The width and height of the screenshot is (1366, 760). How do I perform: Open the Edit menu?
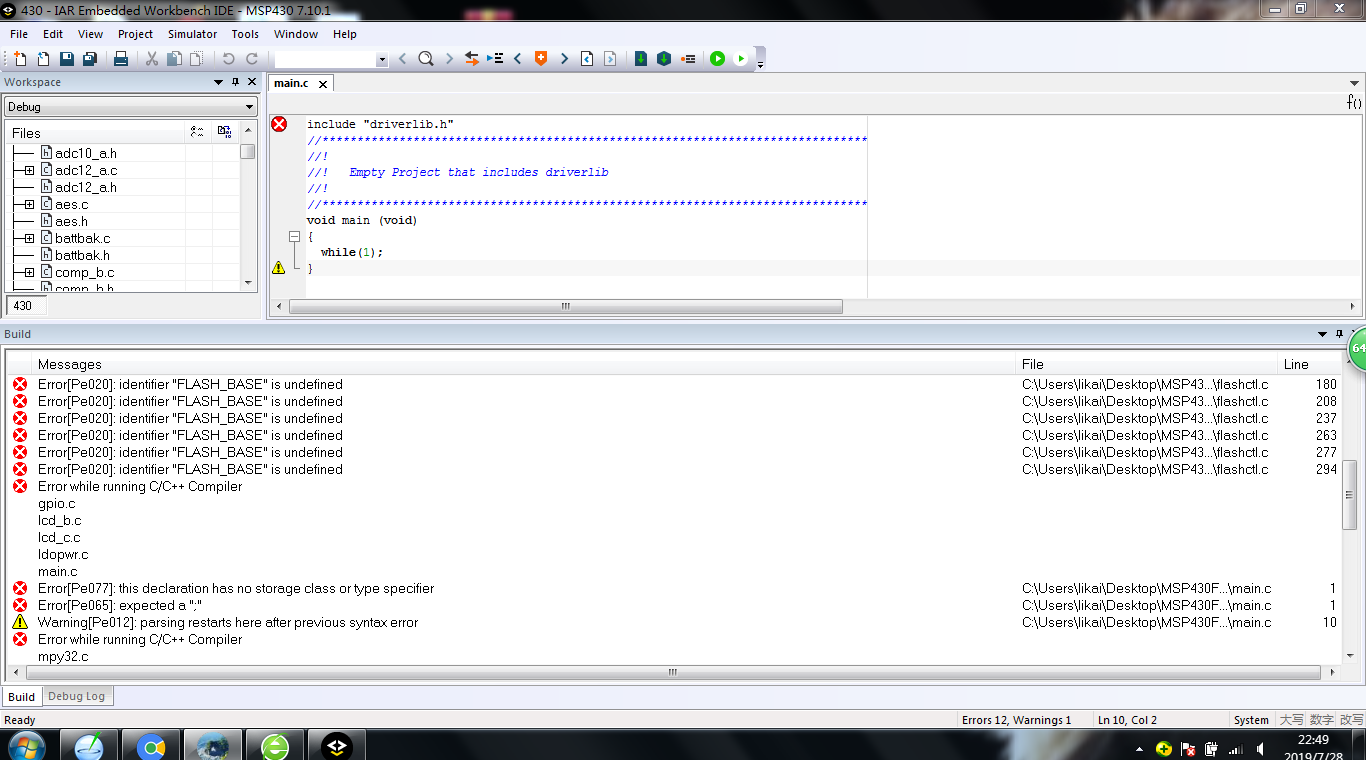(x=53, y=34)
